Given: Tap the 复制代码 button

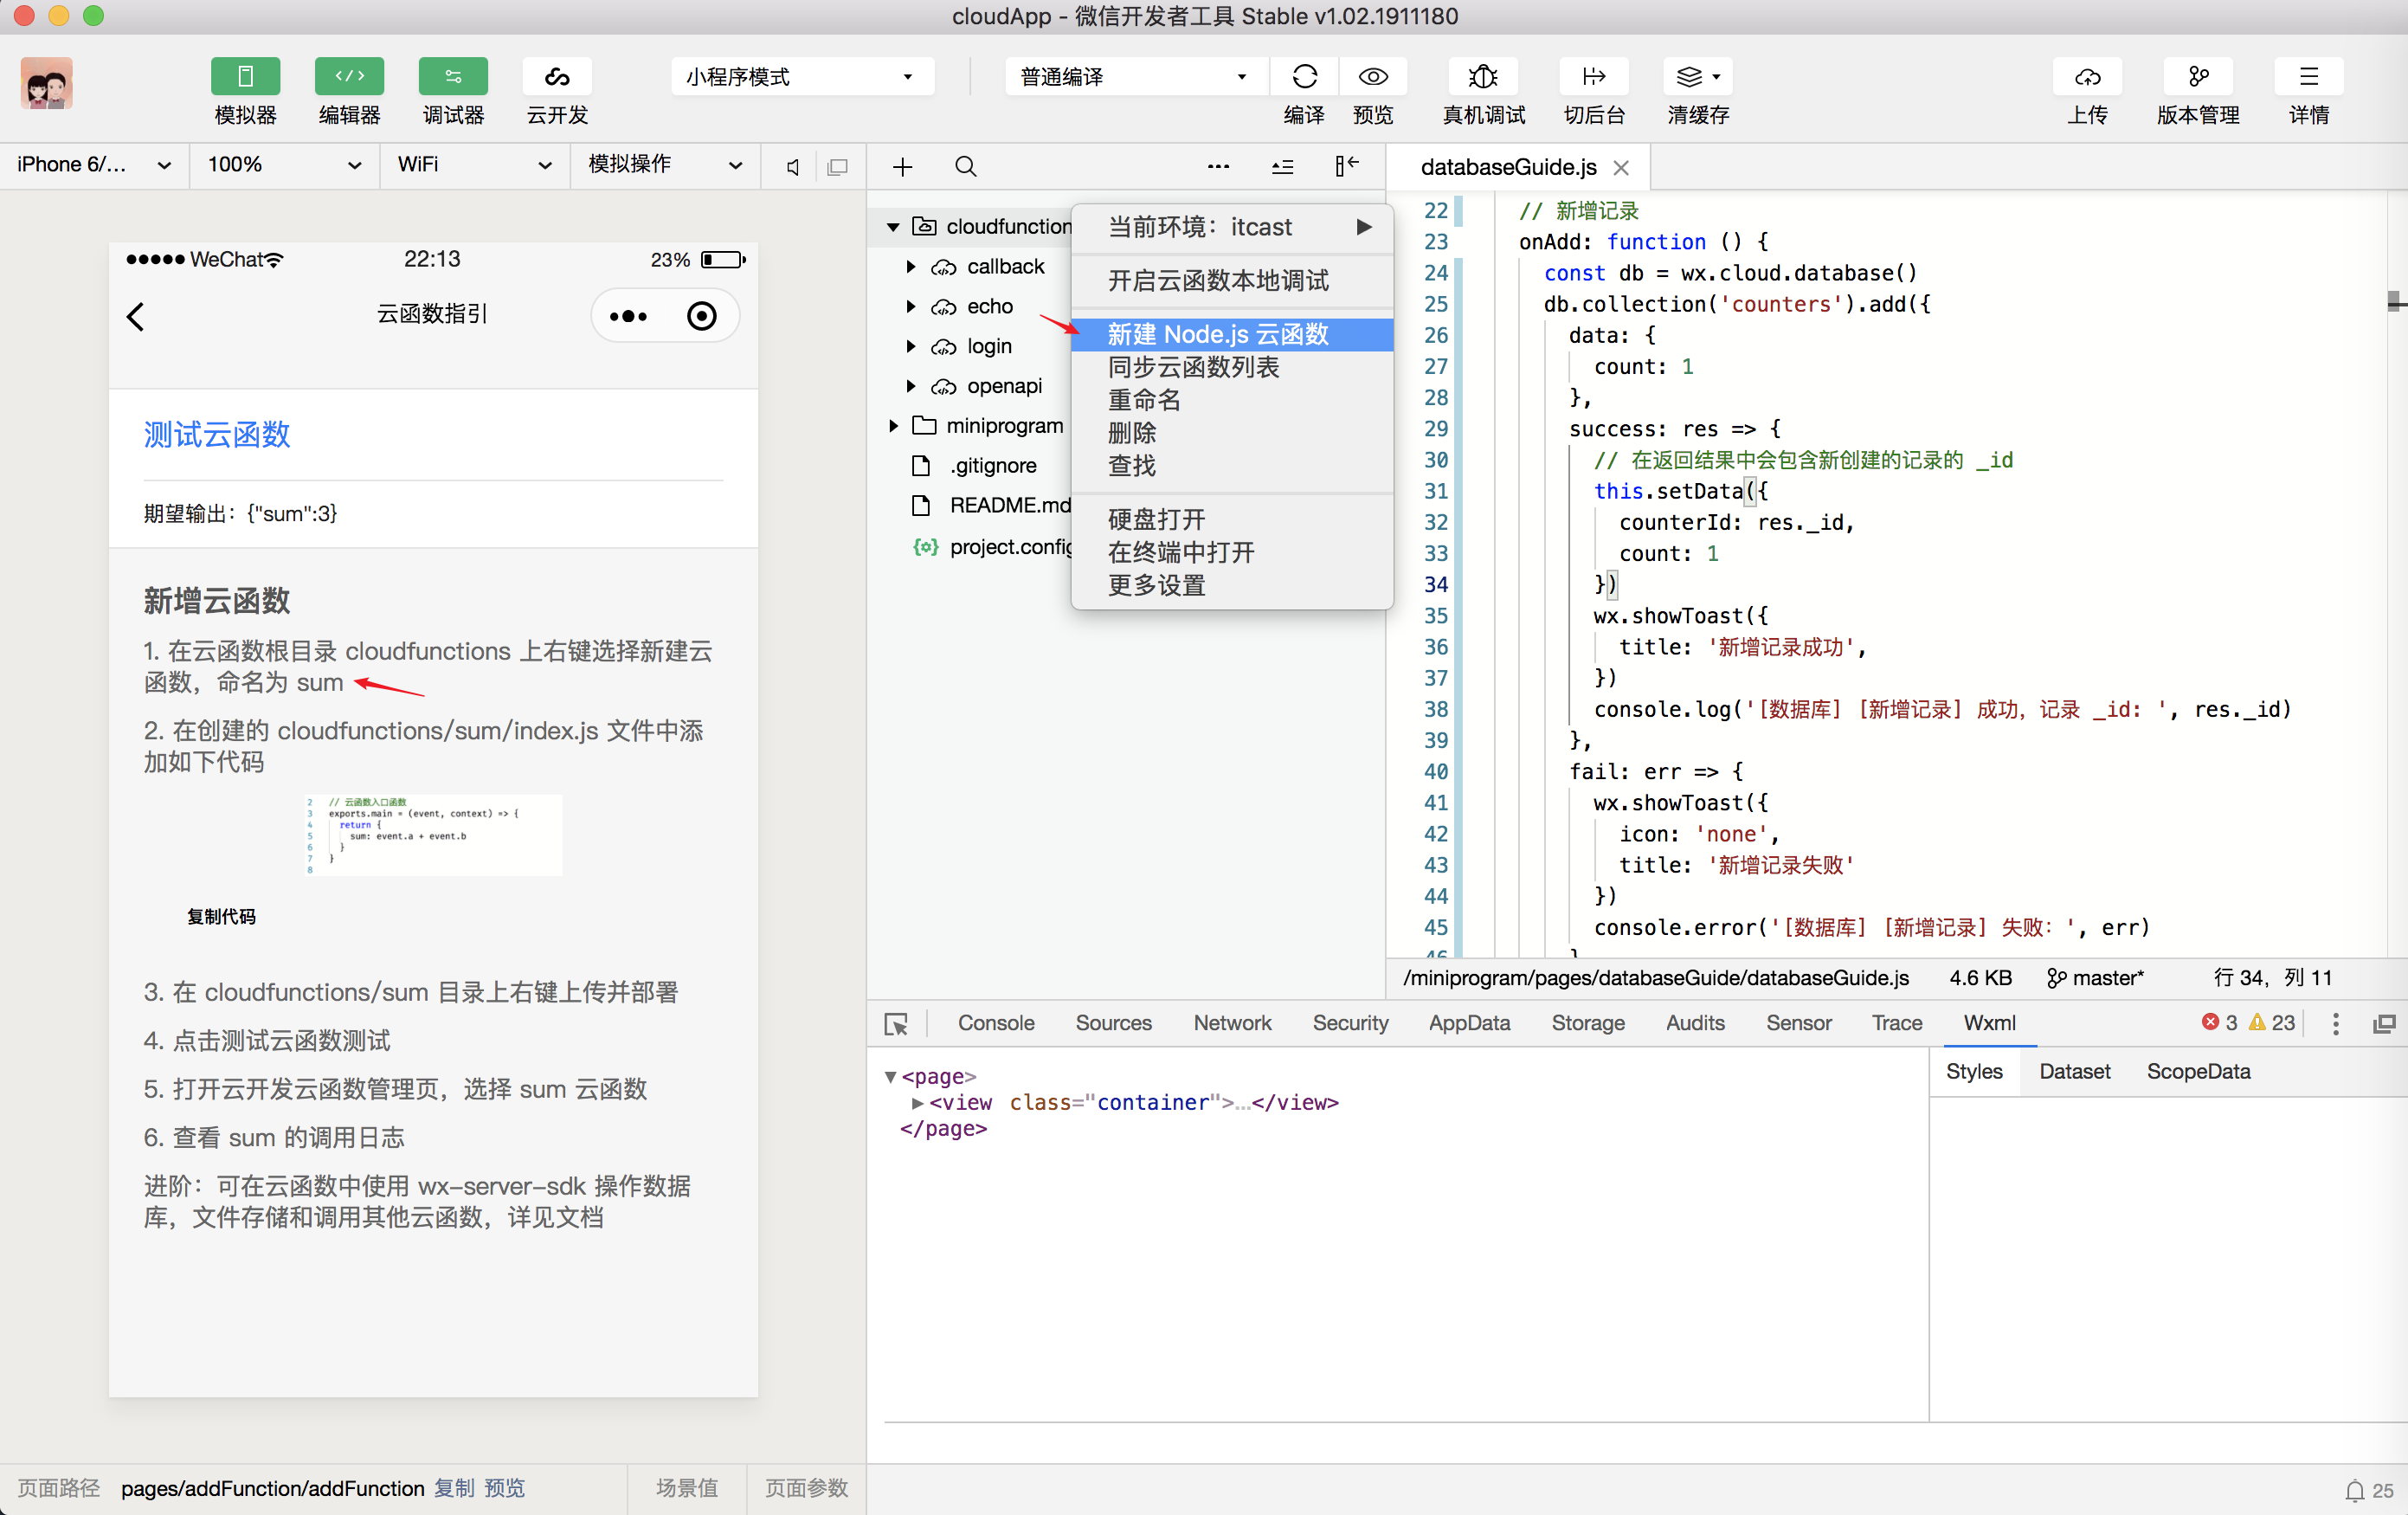Looking at the screenshot, I should click(221, 917).
